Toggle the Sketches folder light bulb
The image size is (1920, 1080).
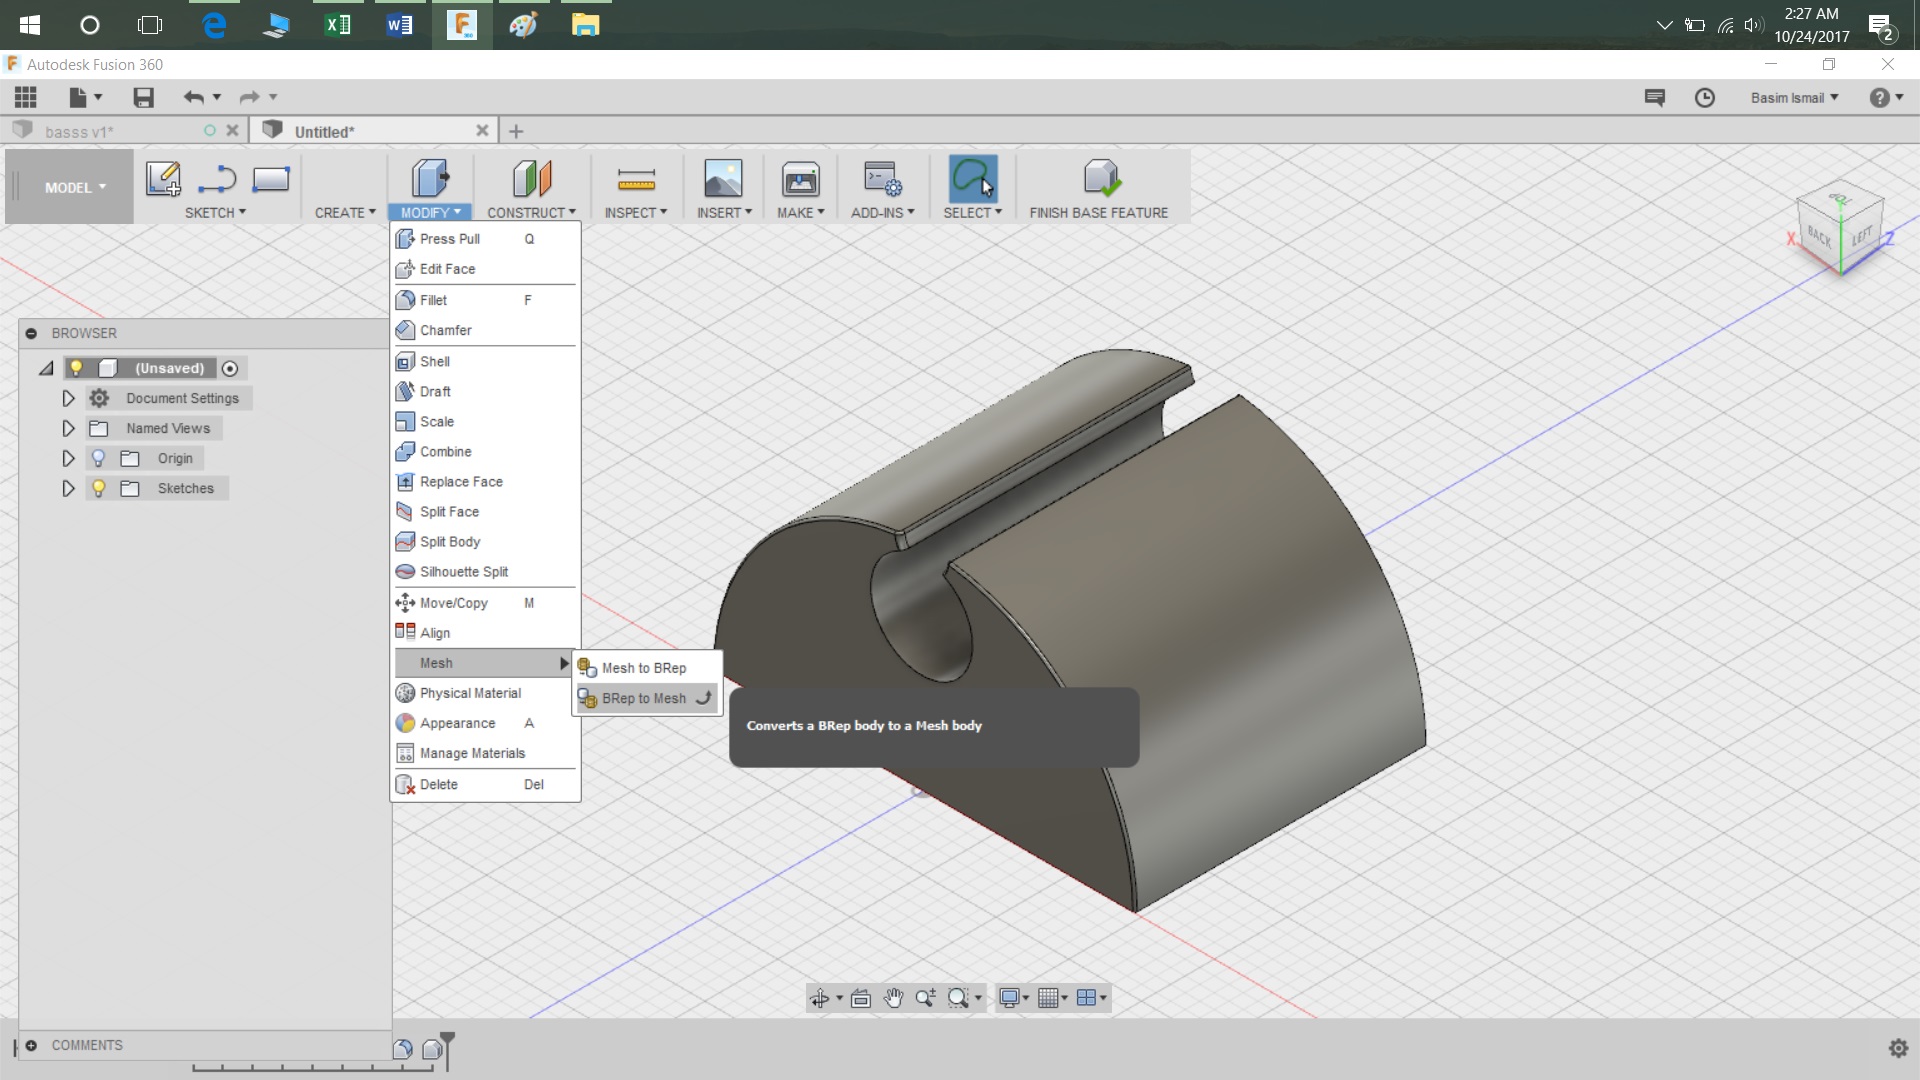coord(98,488)
